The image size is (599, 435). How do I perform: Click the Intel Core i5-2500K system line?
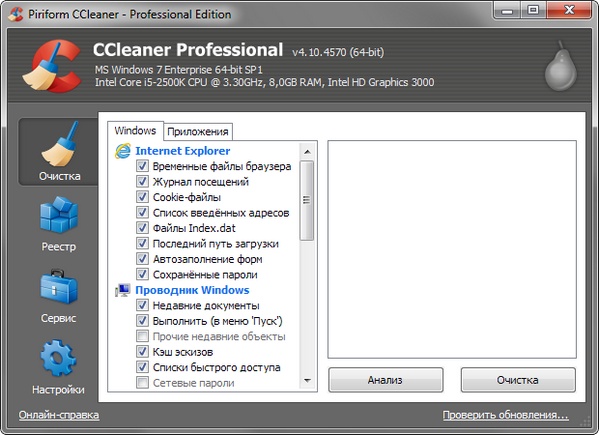[x=264, y=82]
